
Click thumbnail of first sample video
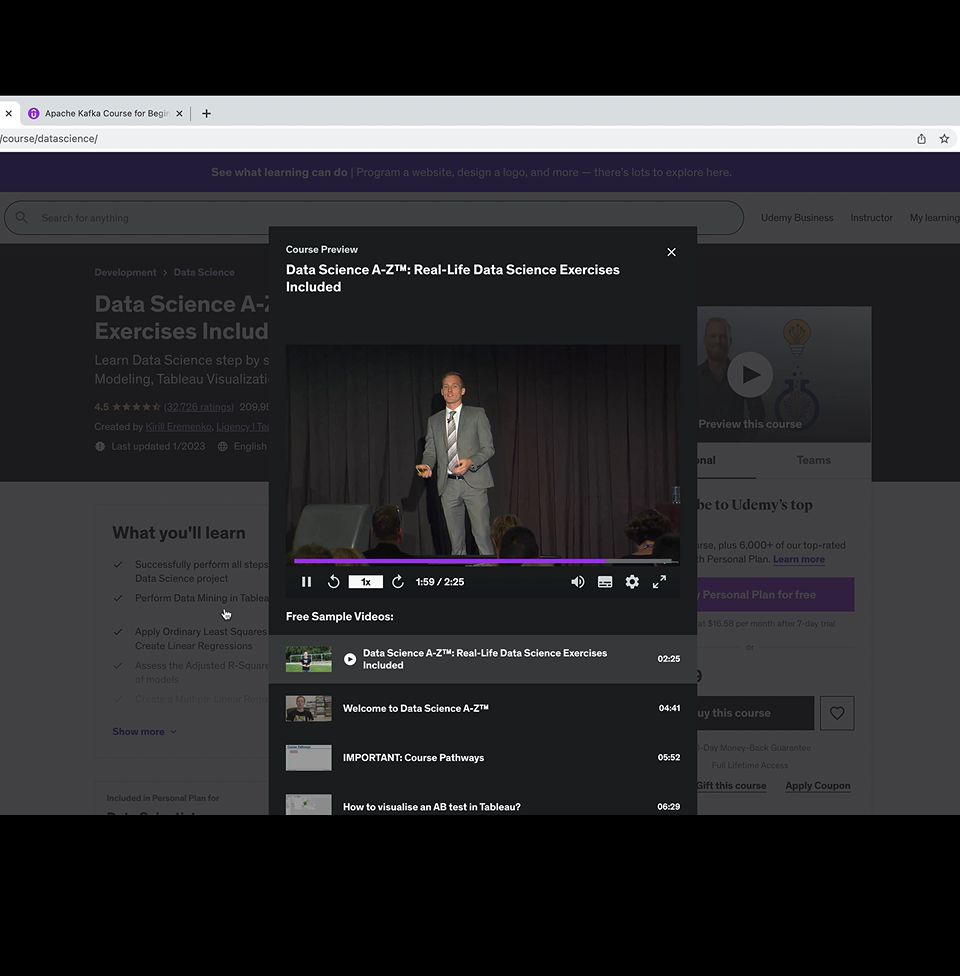tap(308, 659)
